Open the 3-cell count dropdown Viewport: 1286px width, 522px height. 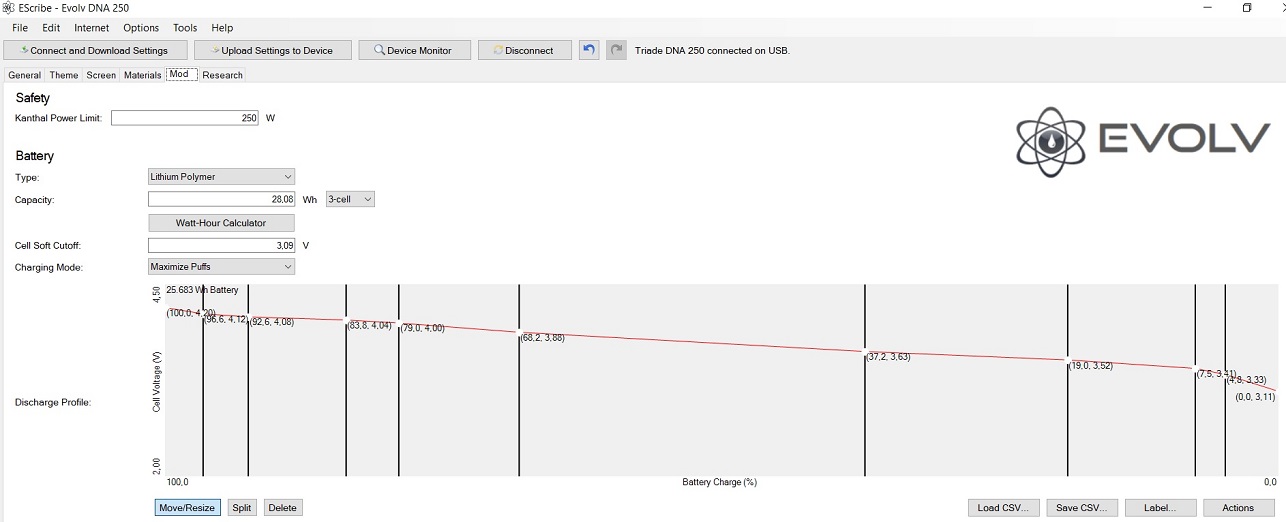point(350,199)
